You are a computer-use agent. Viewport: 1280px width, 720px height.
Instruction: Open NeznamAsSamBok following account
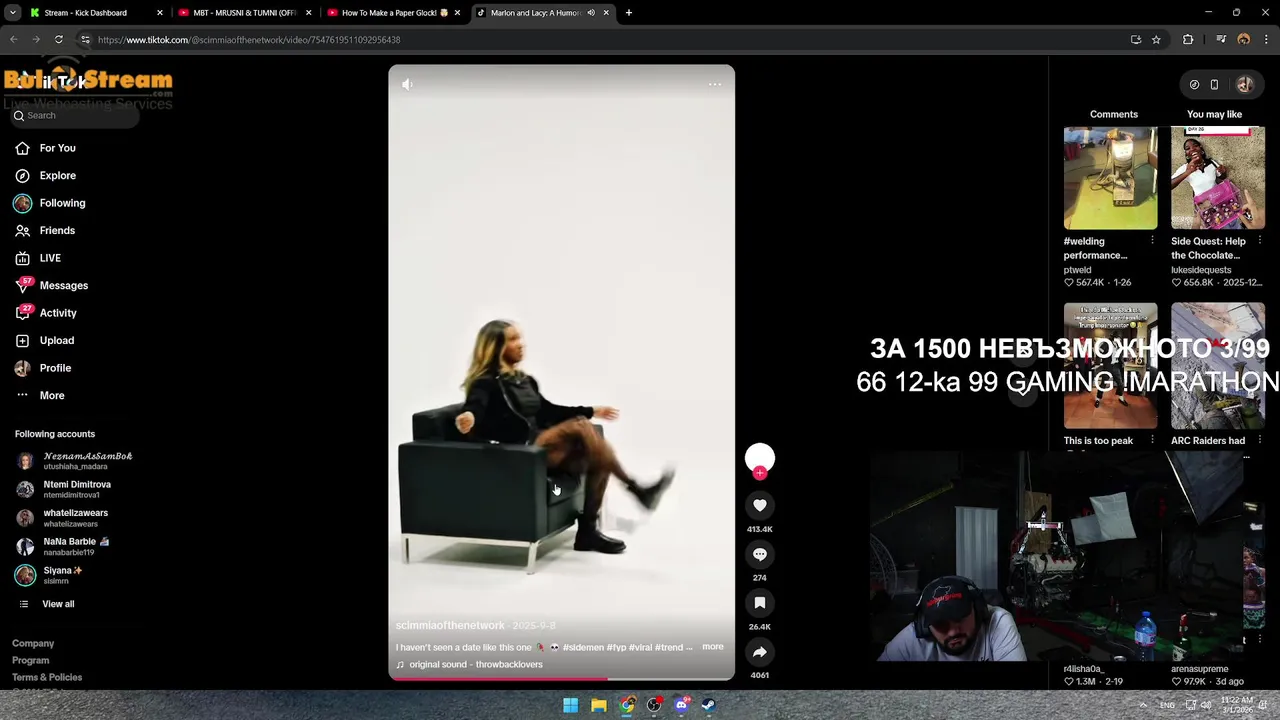point(75,461)
